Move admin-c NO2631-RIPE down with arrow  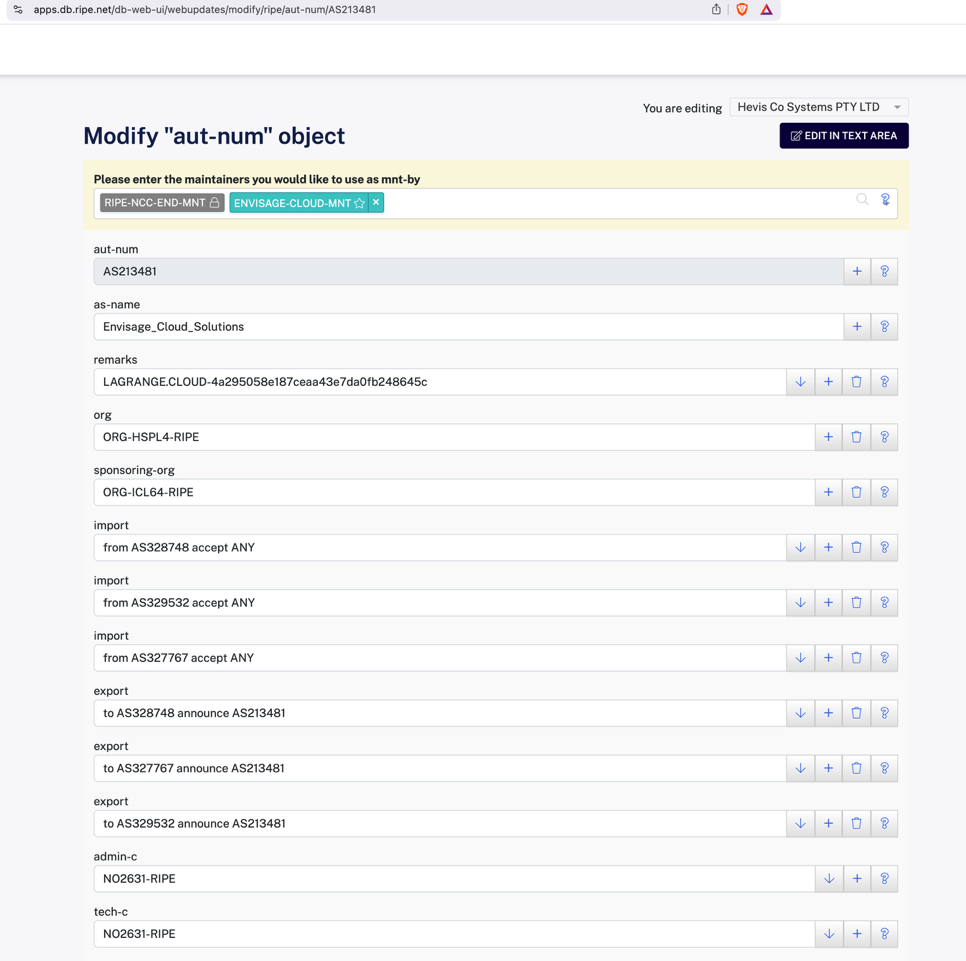[x=829, y=879]
